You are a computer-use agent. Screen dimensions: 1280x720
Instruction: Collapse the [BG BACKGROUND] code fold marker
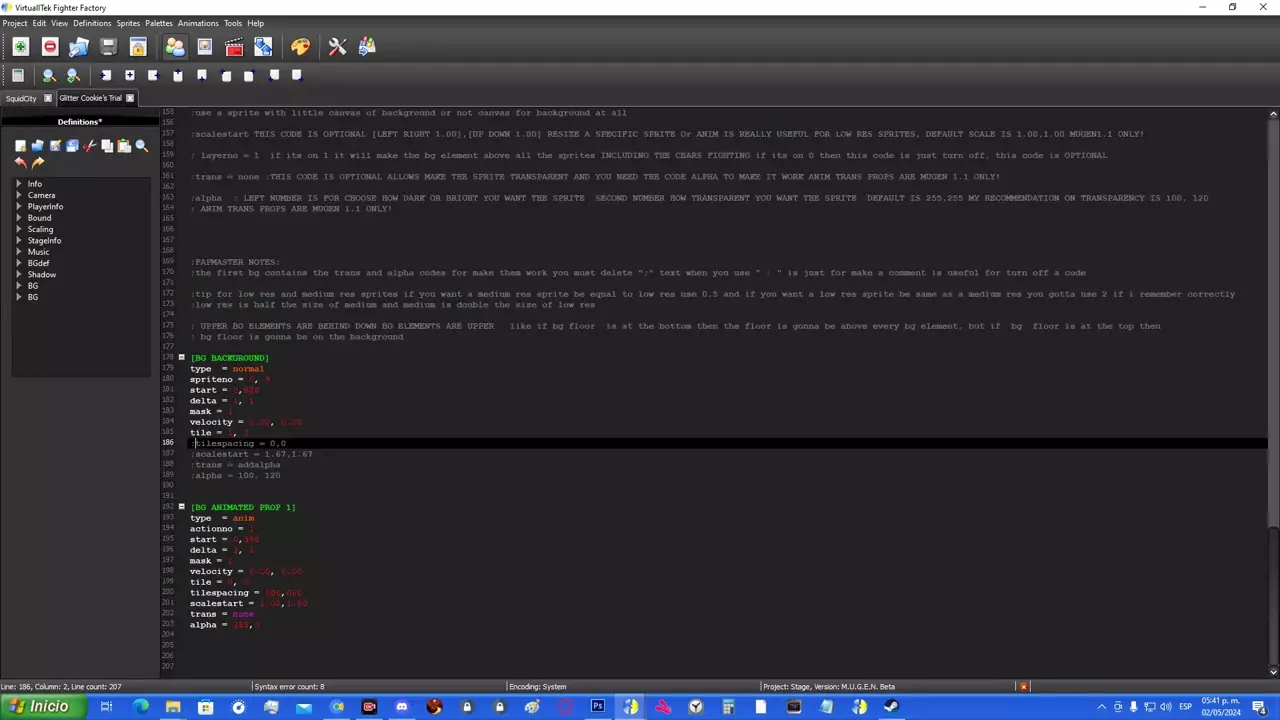pos(181,357)
